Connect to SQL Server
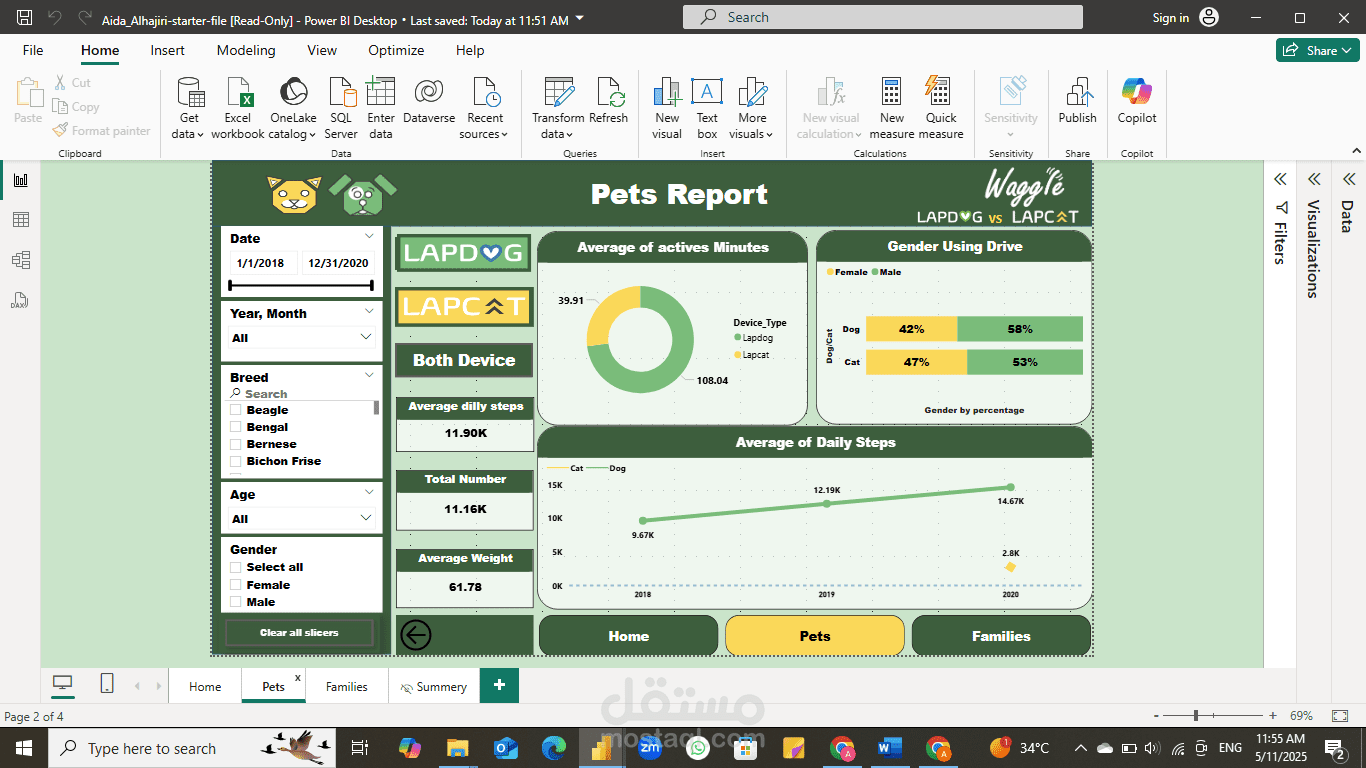This screenshot has width=1366, height=768. 341,108
